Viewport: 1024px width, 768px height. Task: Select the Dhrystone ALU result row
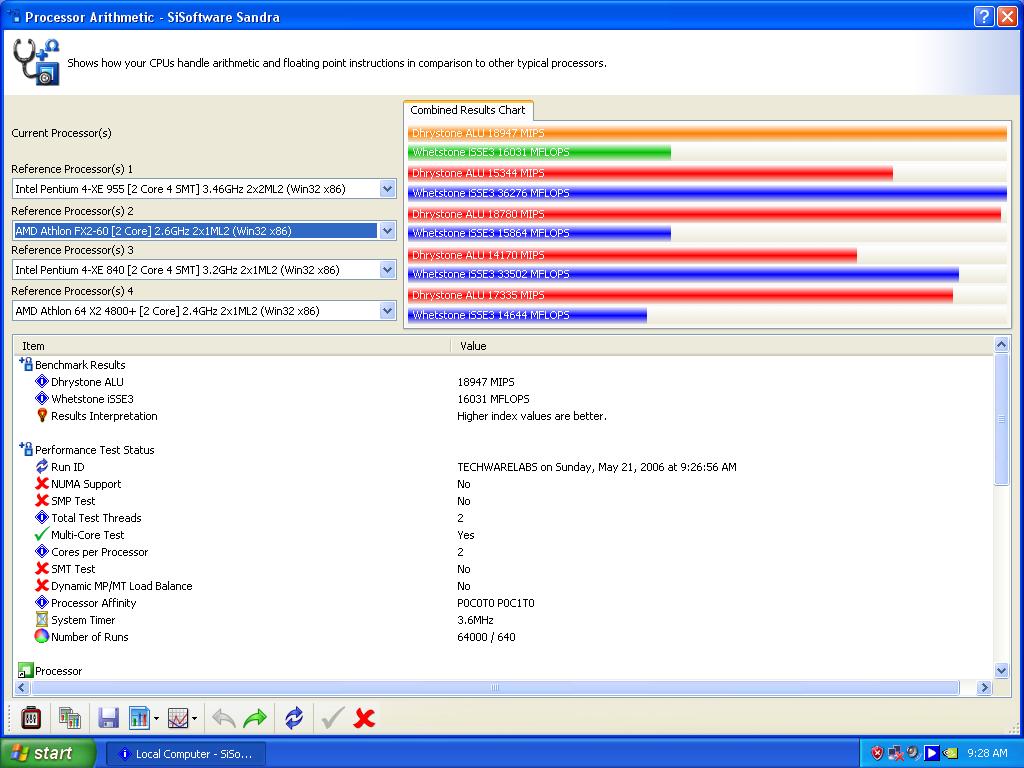pyautogui.click(x=503, y=382)
